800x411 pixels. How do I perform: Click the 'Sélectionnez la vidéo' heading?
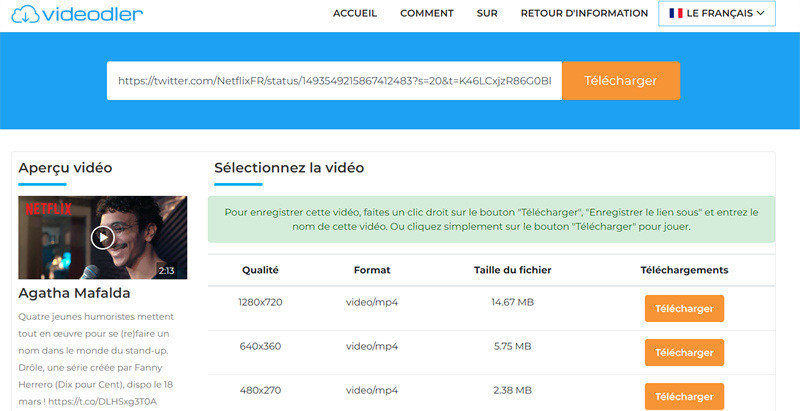[x=289, y=168]
